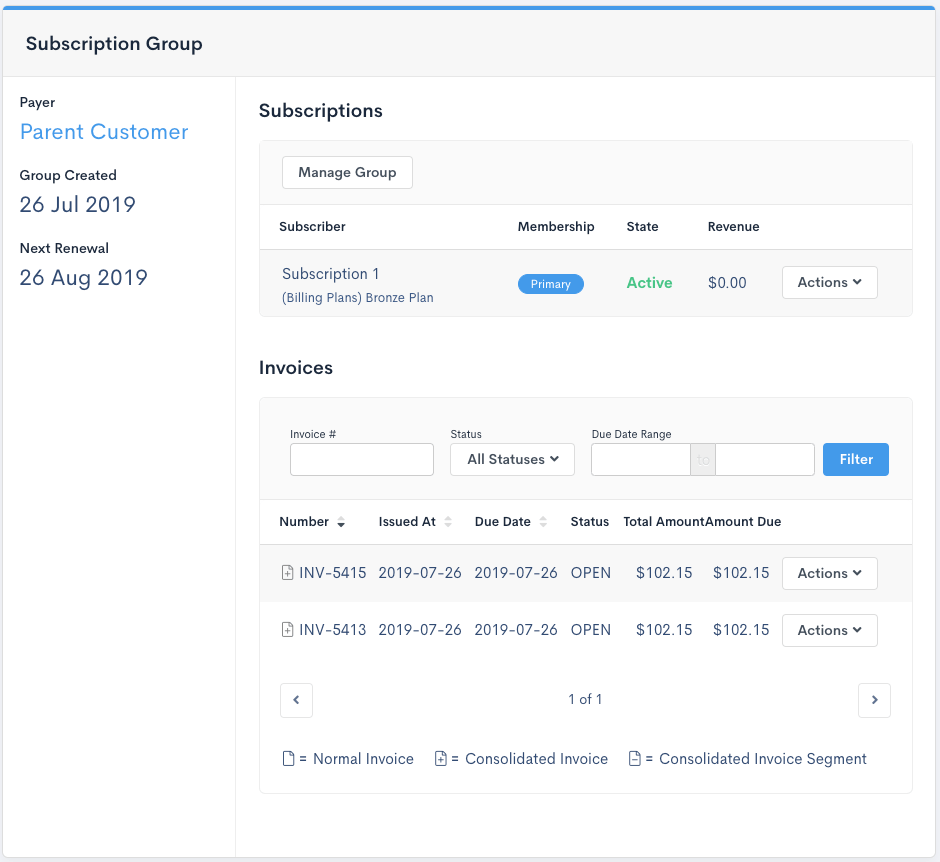Select the due date range end field
This screenshot has width=940, height=862.
[x=764, y=459]
